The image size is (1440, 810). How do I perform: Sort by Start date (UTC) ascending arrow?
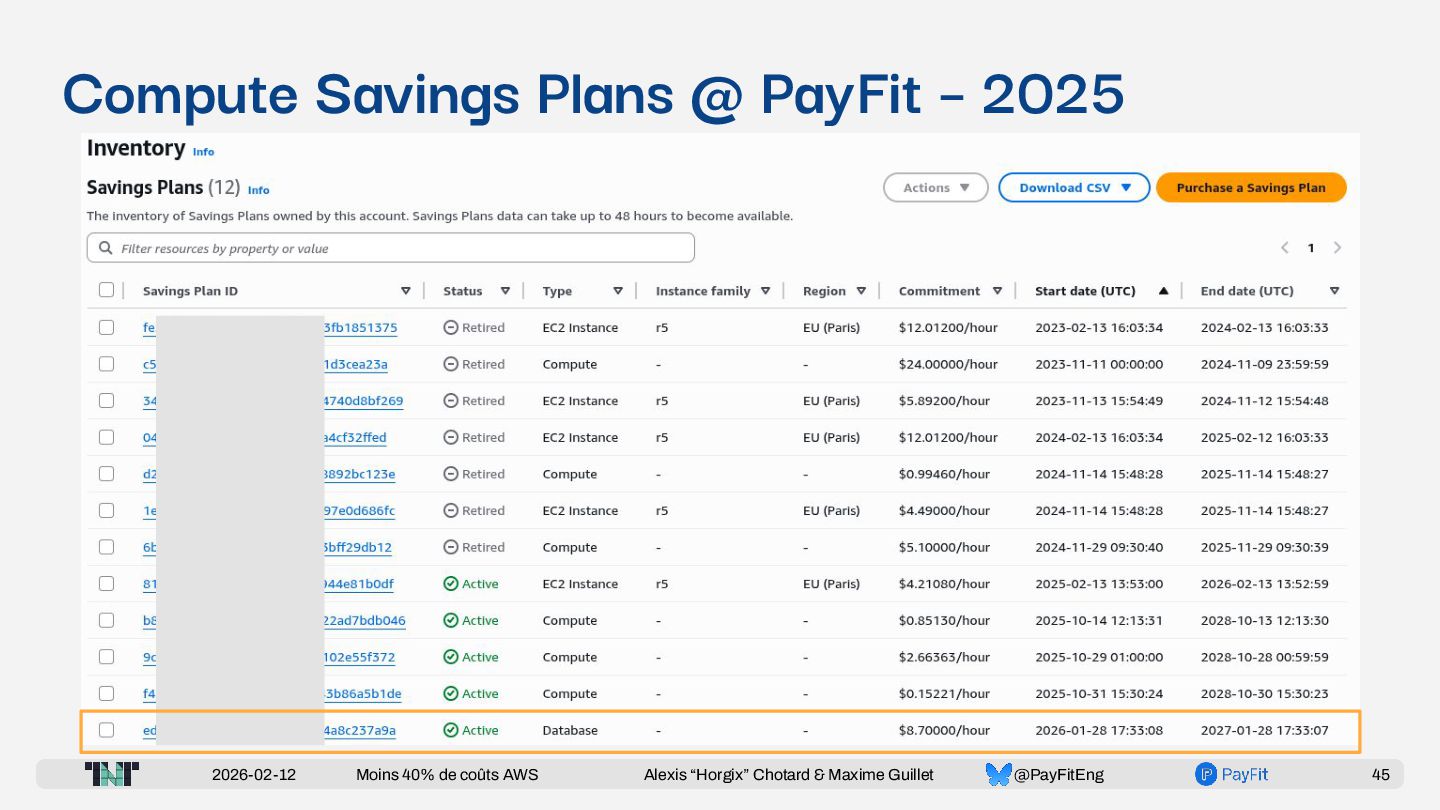click(1163, 291)
